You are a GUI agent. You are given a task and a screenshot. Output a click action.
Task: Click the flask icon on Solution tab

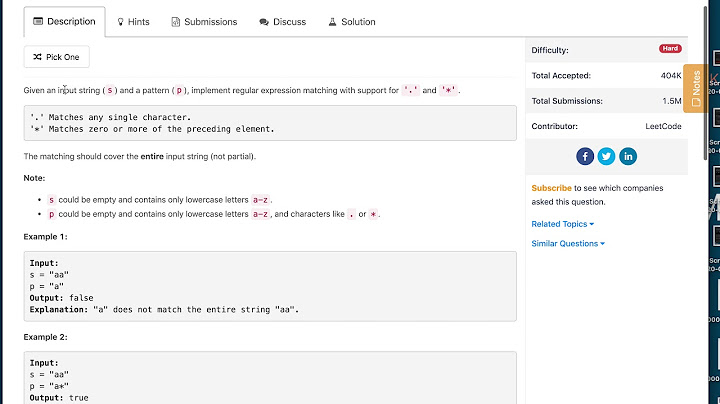pos(332,22)
